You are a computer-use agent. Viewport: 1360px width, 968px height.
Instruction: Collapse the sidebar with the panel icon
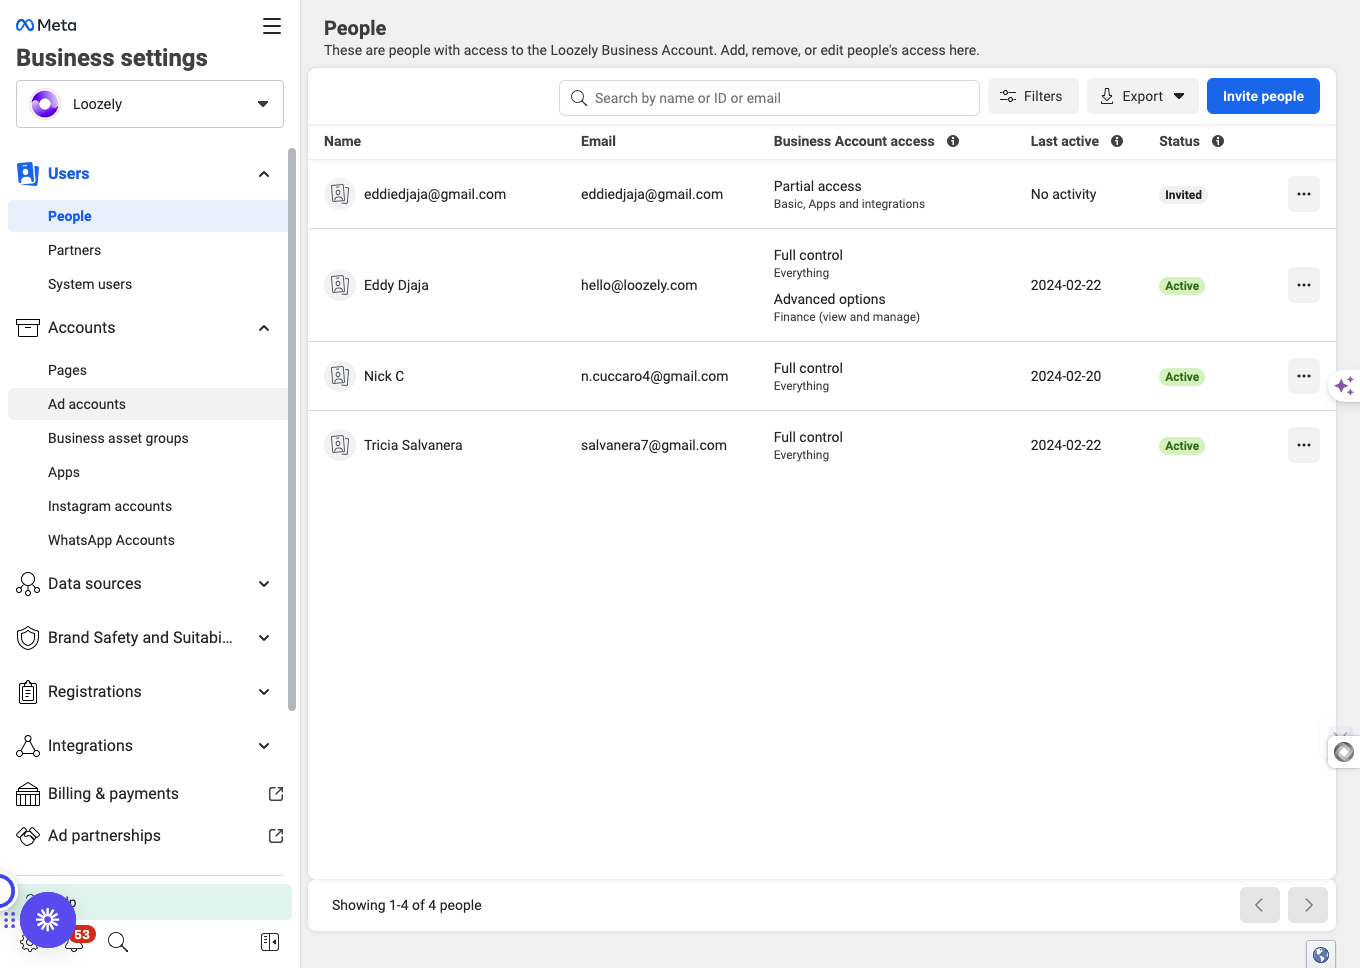(270, 942)
